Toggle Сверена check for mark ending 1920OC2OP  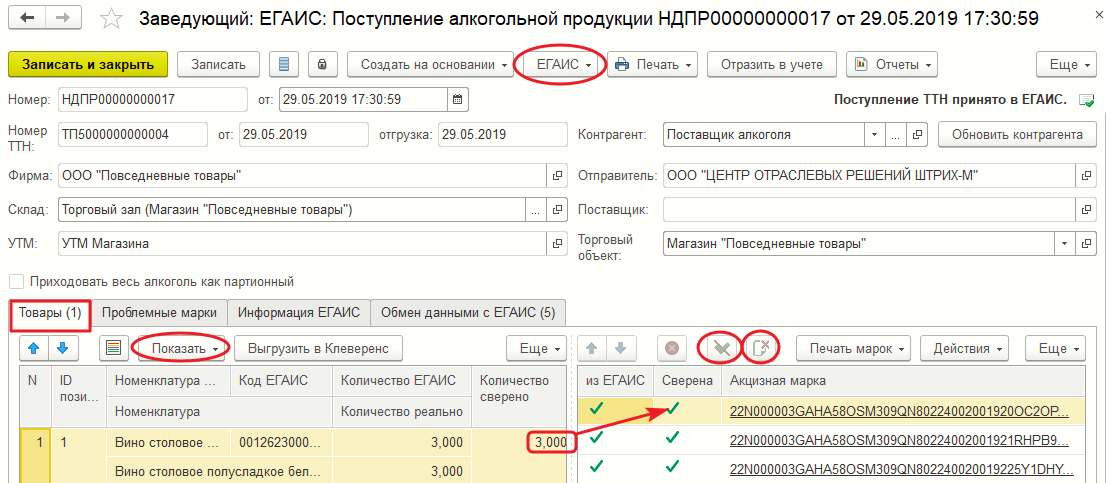tap(674, 408)
